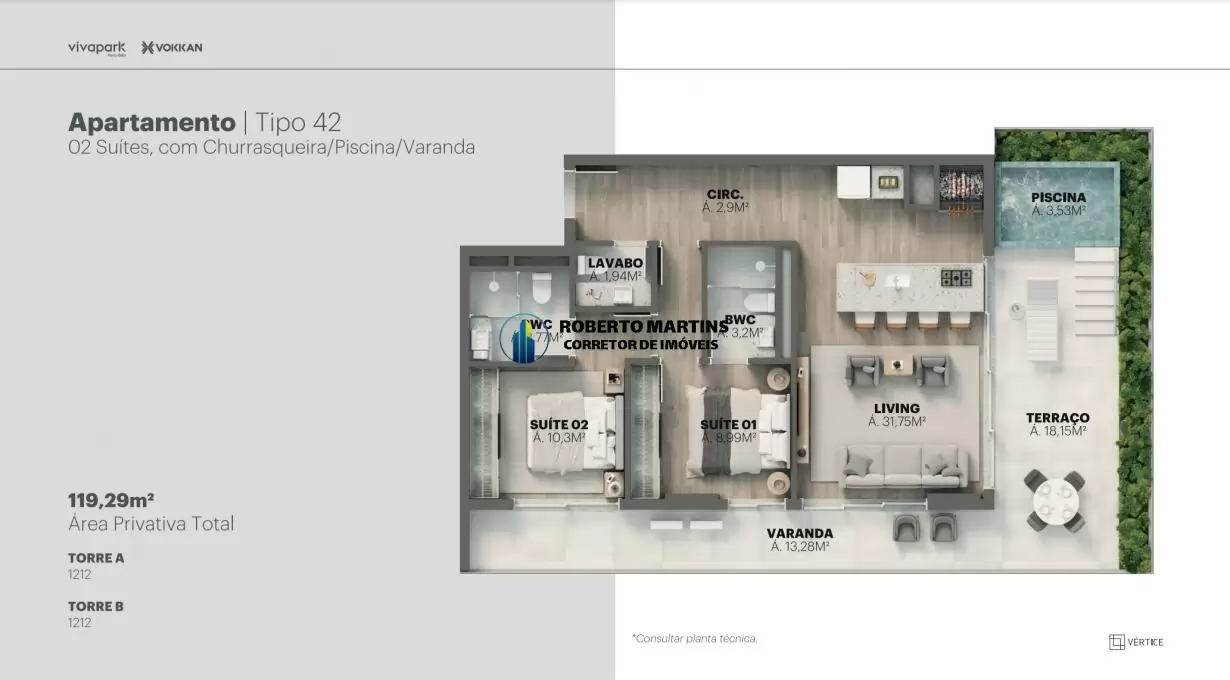Image resolution: width=1230 pixels, height=680 pixels.
Task: Click the Apartamento Tipo 42 title
Action: coord(205,123)
